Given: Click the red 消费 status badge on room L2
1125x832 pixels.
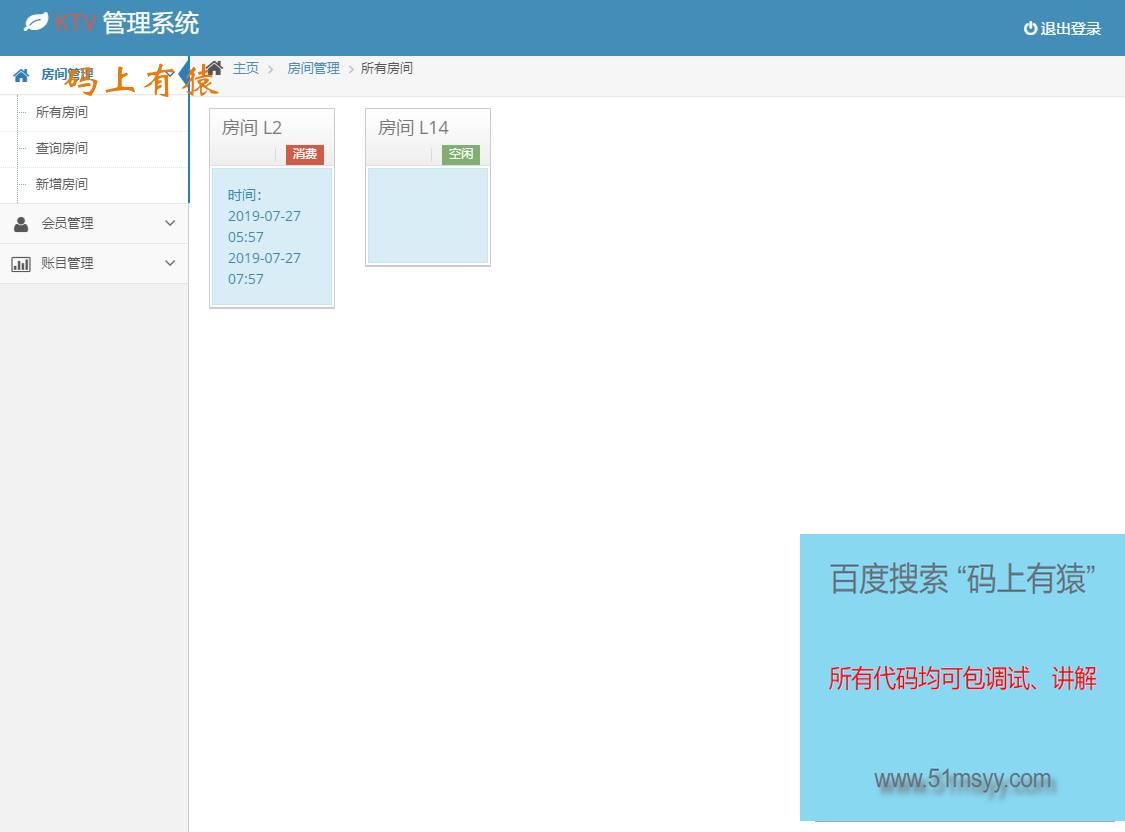Looking at the screenshot, I should pos(304,154).
